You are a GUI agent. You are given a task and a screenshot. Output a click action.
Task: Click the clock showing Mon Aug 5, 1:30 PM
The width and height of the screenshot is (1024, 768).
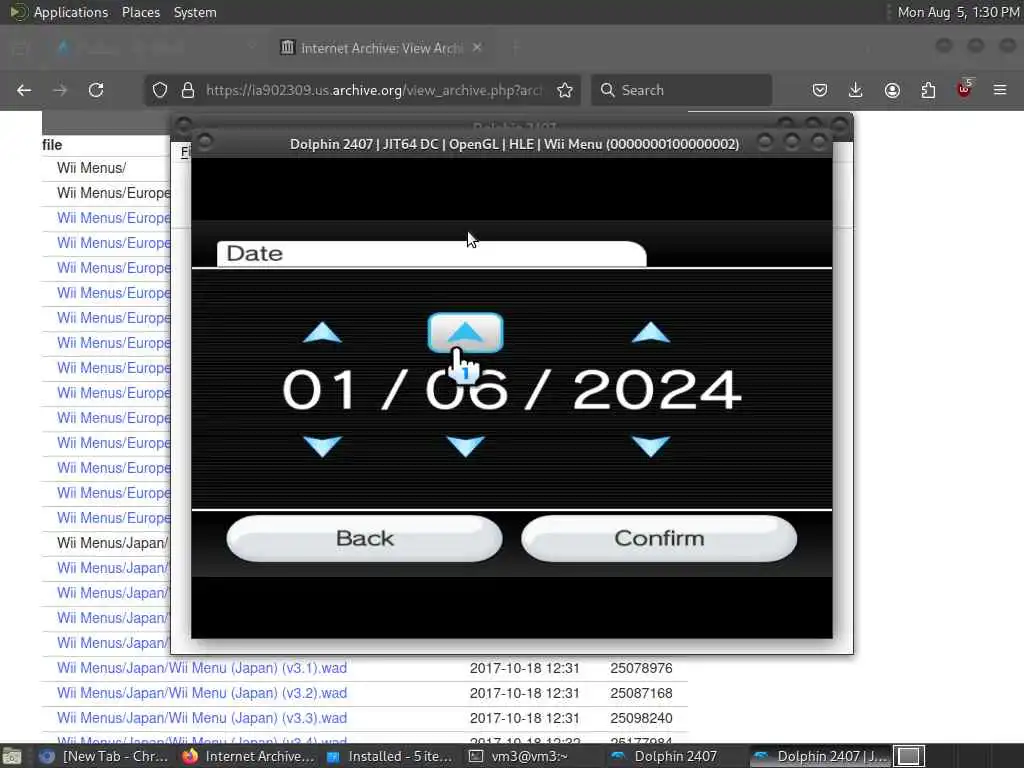(x=958, y=12)
